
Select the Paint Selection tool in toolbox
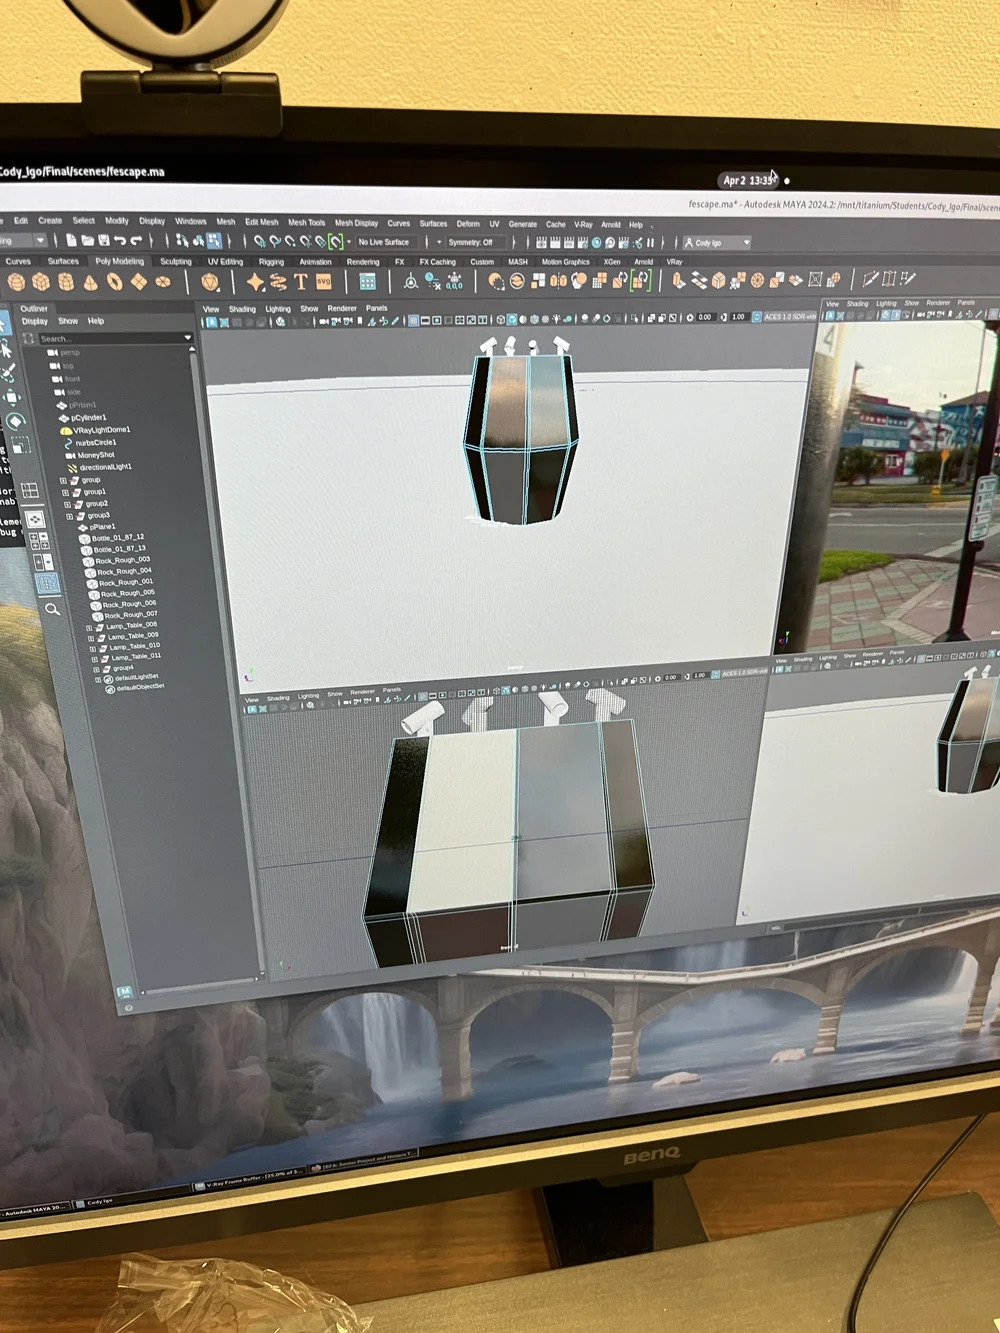8,374
